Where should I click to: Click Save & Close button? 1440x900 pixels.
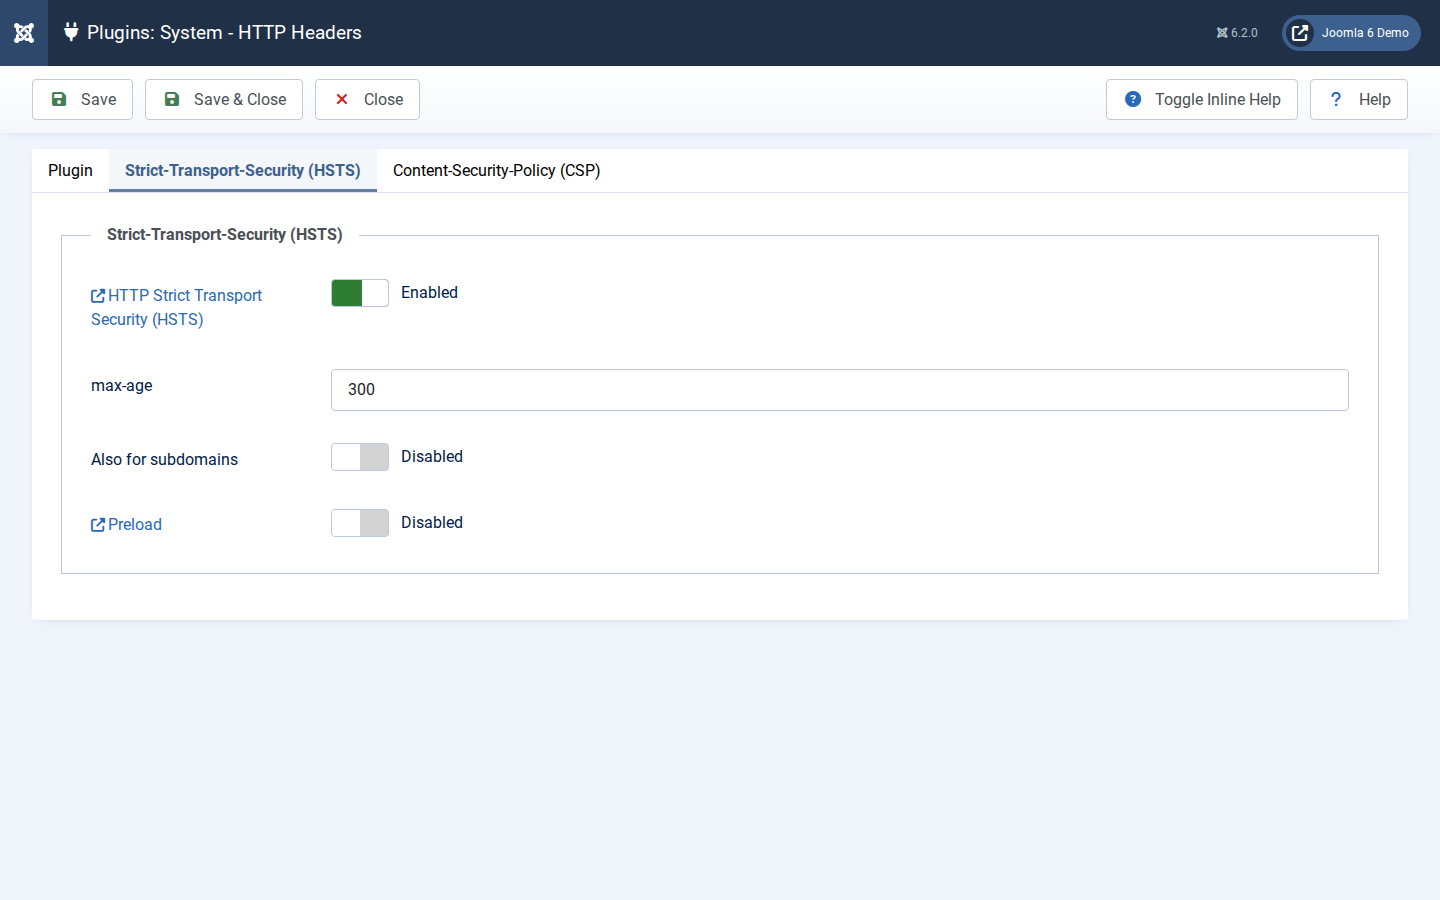click(x=224, y=99)
